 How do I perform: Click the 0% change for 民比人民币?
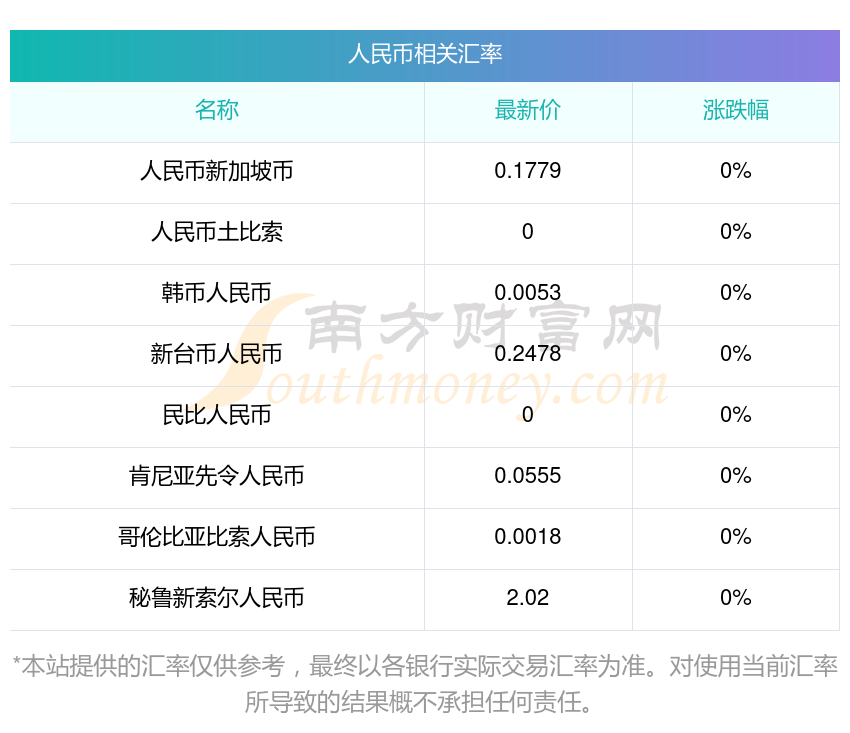click(736, 415)
